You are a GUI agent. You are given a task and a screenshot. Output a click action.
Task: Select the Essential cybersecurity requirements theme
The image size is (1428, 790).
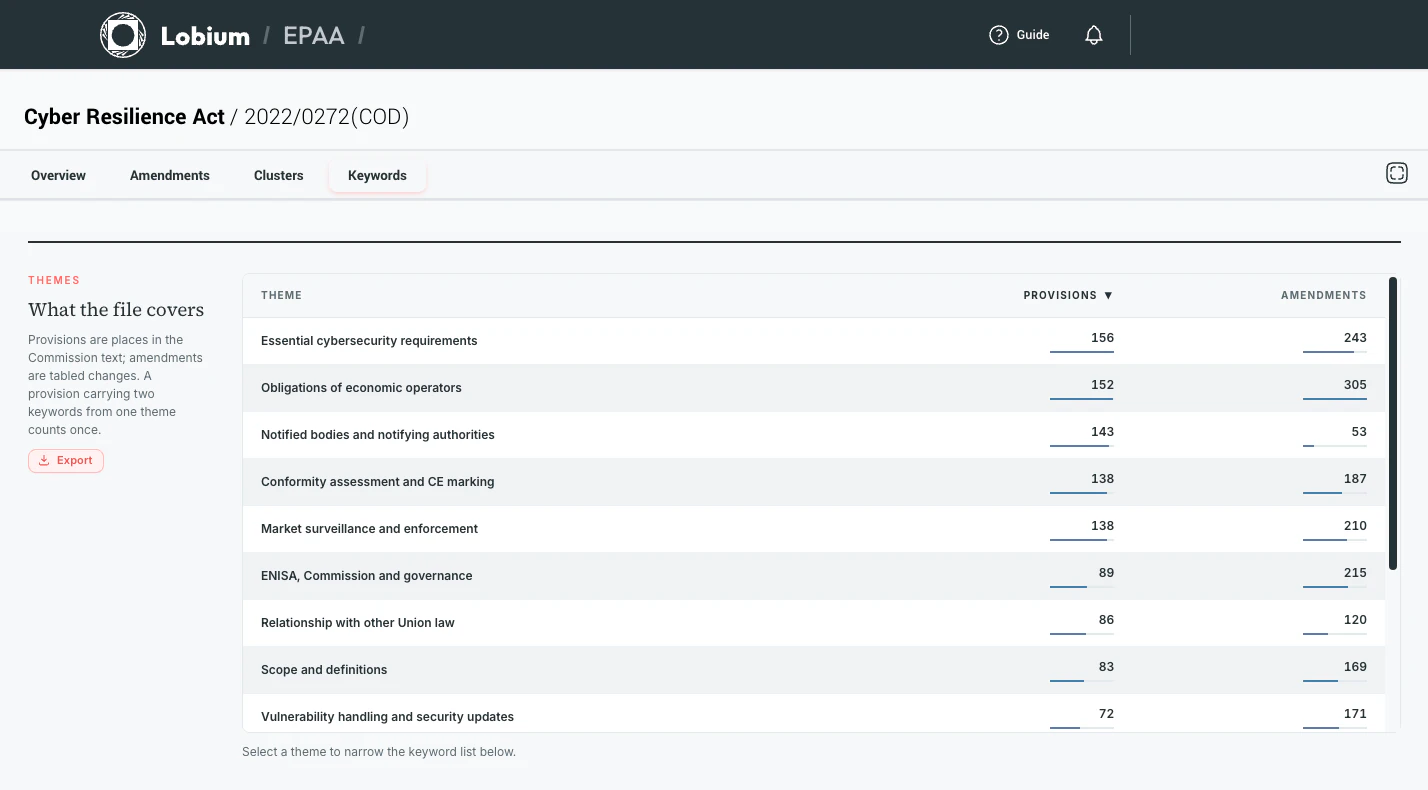[814, 341]
